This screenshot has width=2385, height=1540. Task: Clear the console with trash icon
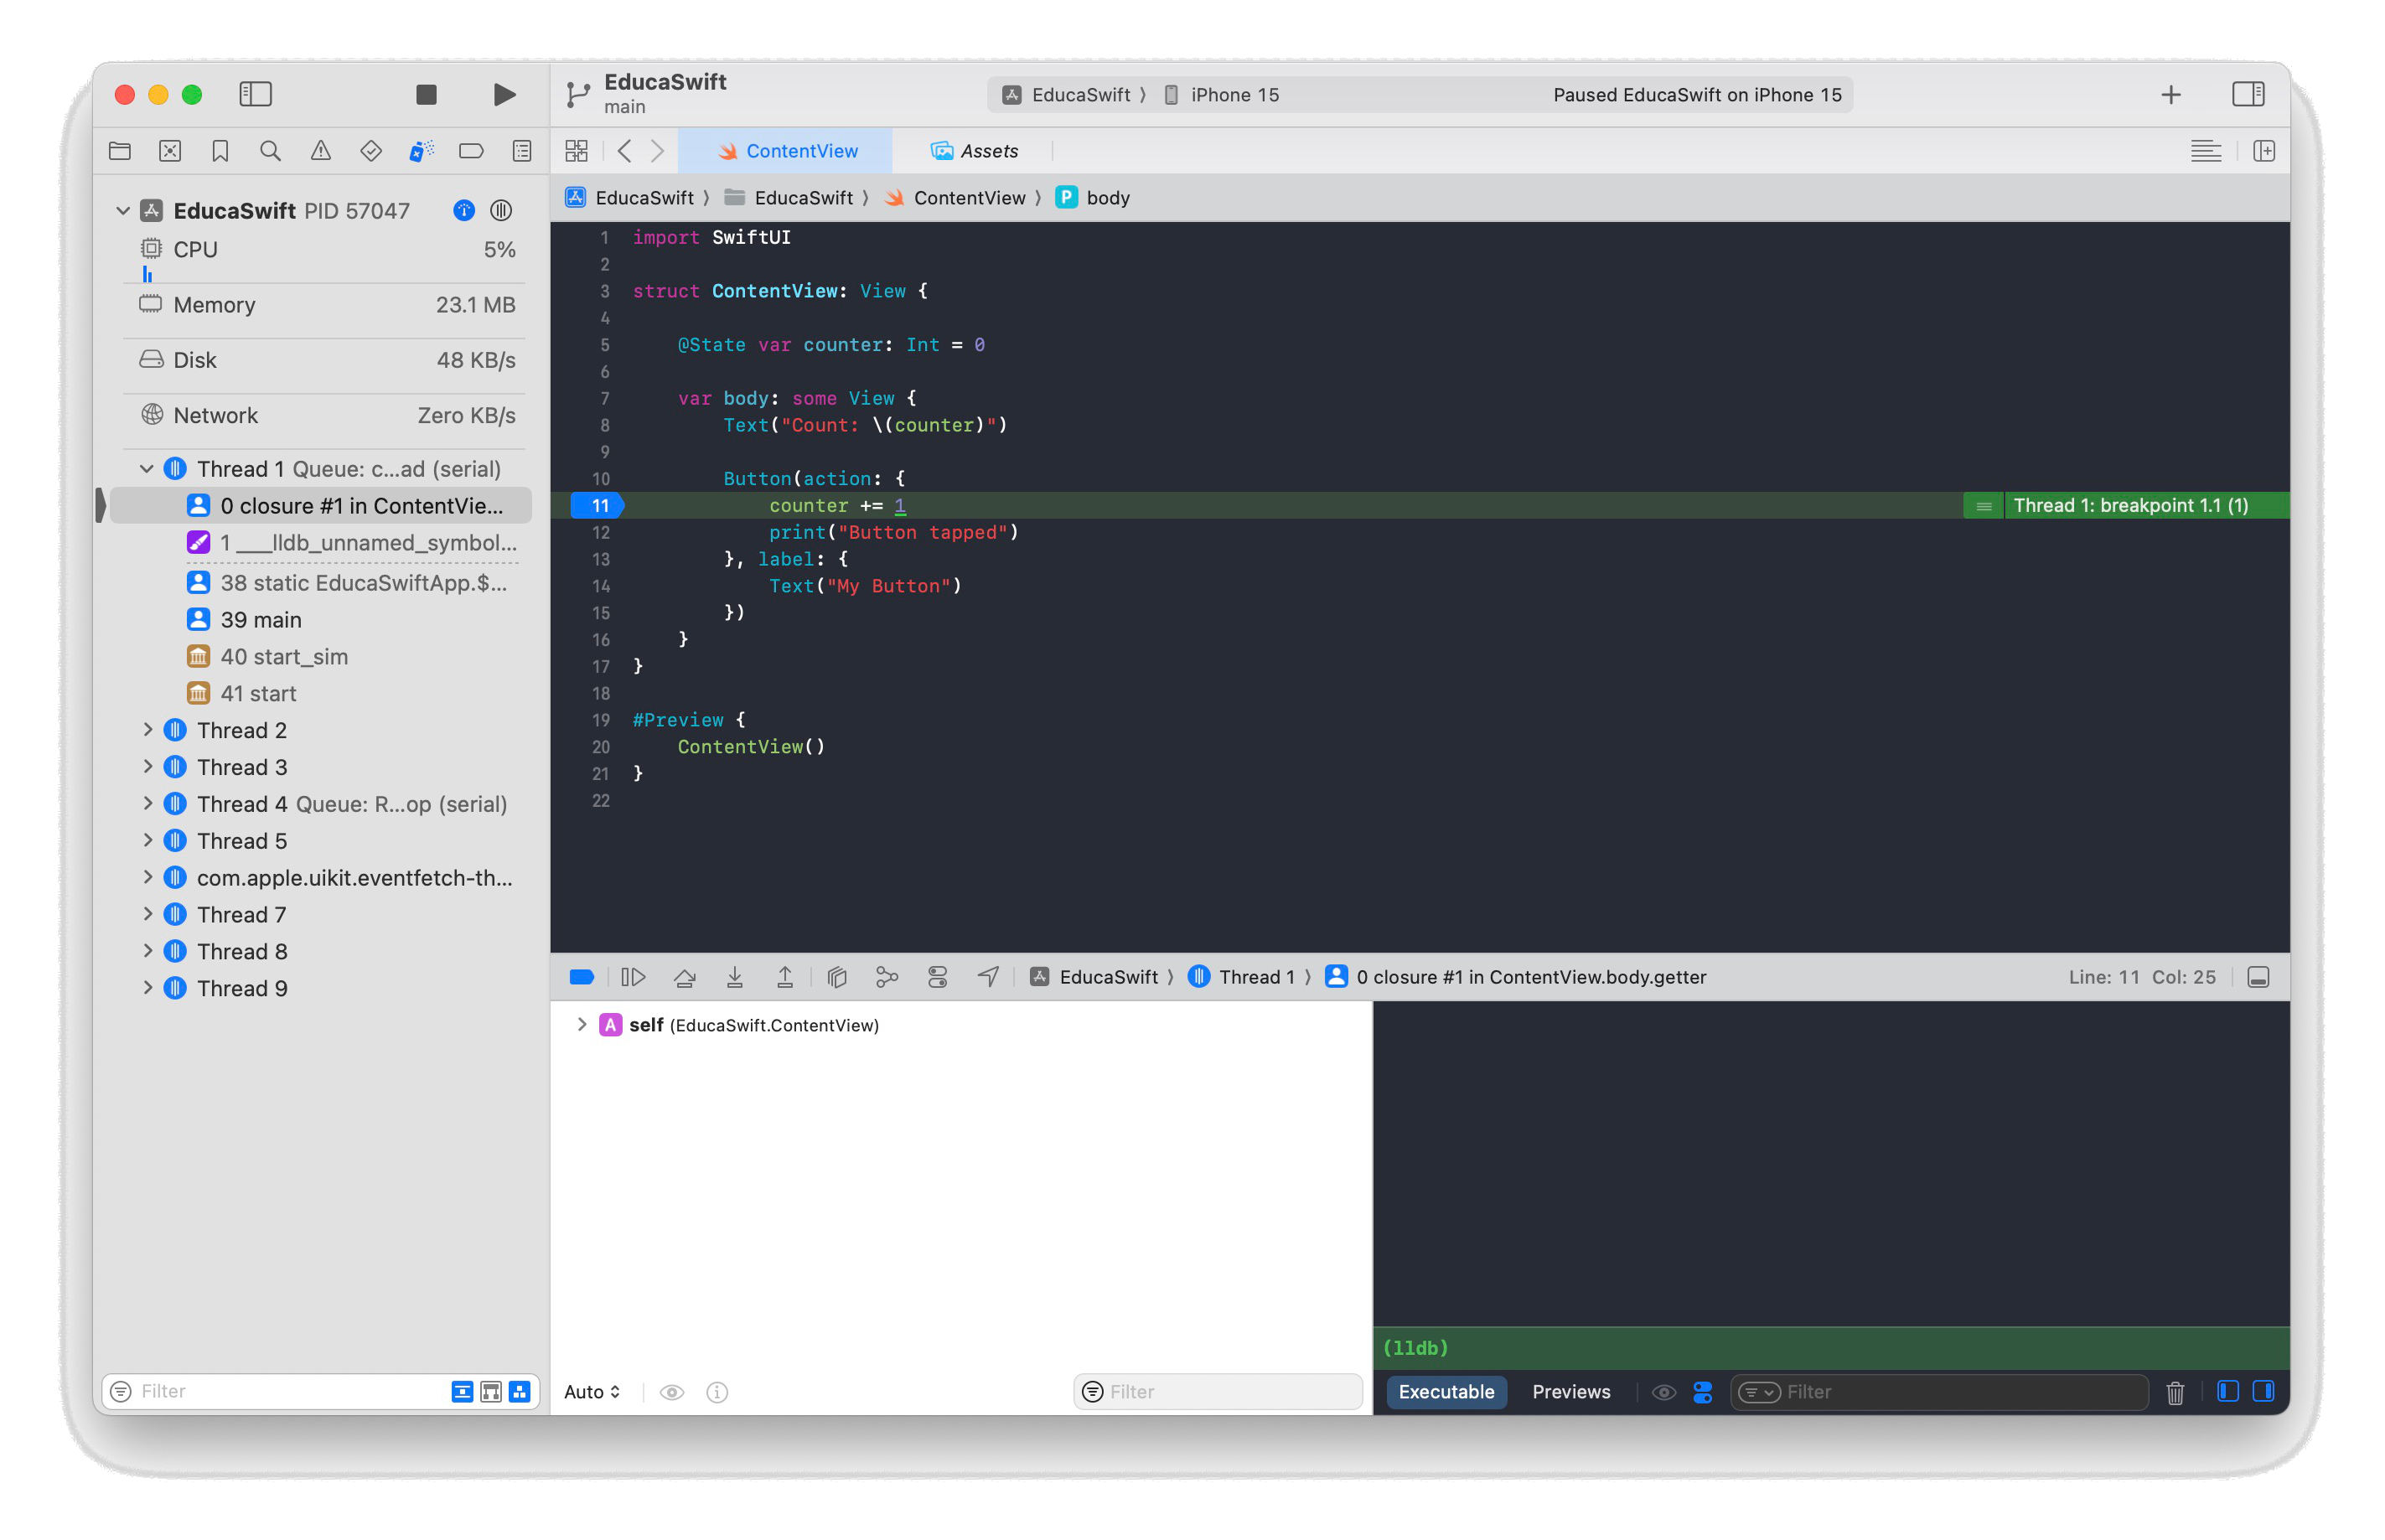(x=2174, y=1392)
